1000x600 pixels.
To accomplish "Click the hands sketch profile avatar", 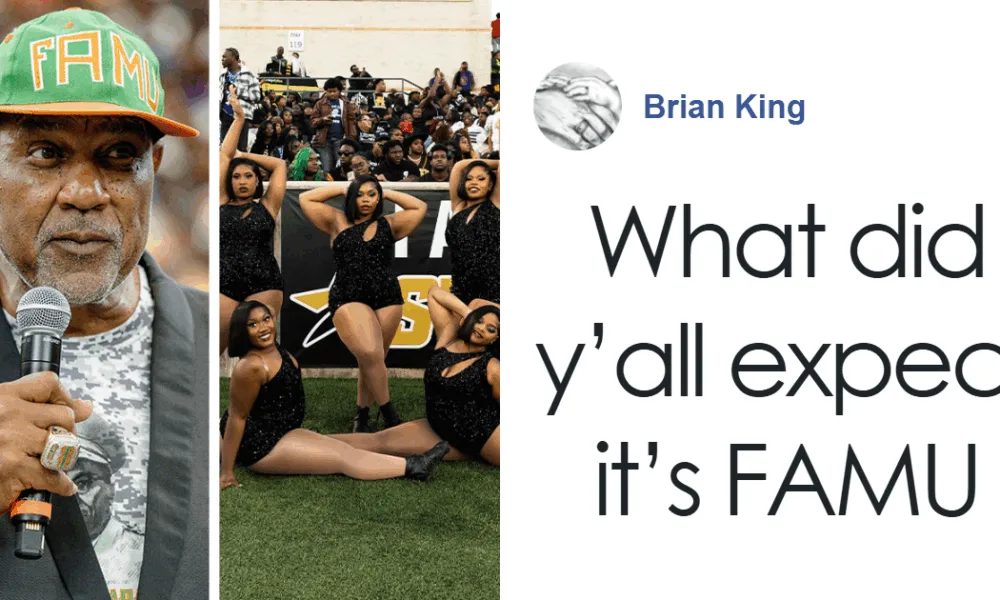I will pyautogui.click(x=577, y=106).
